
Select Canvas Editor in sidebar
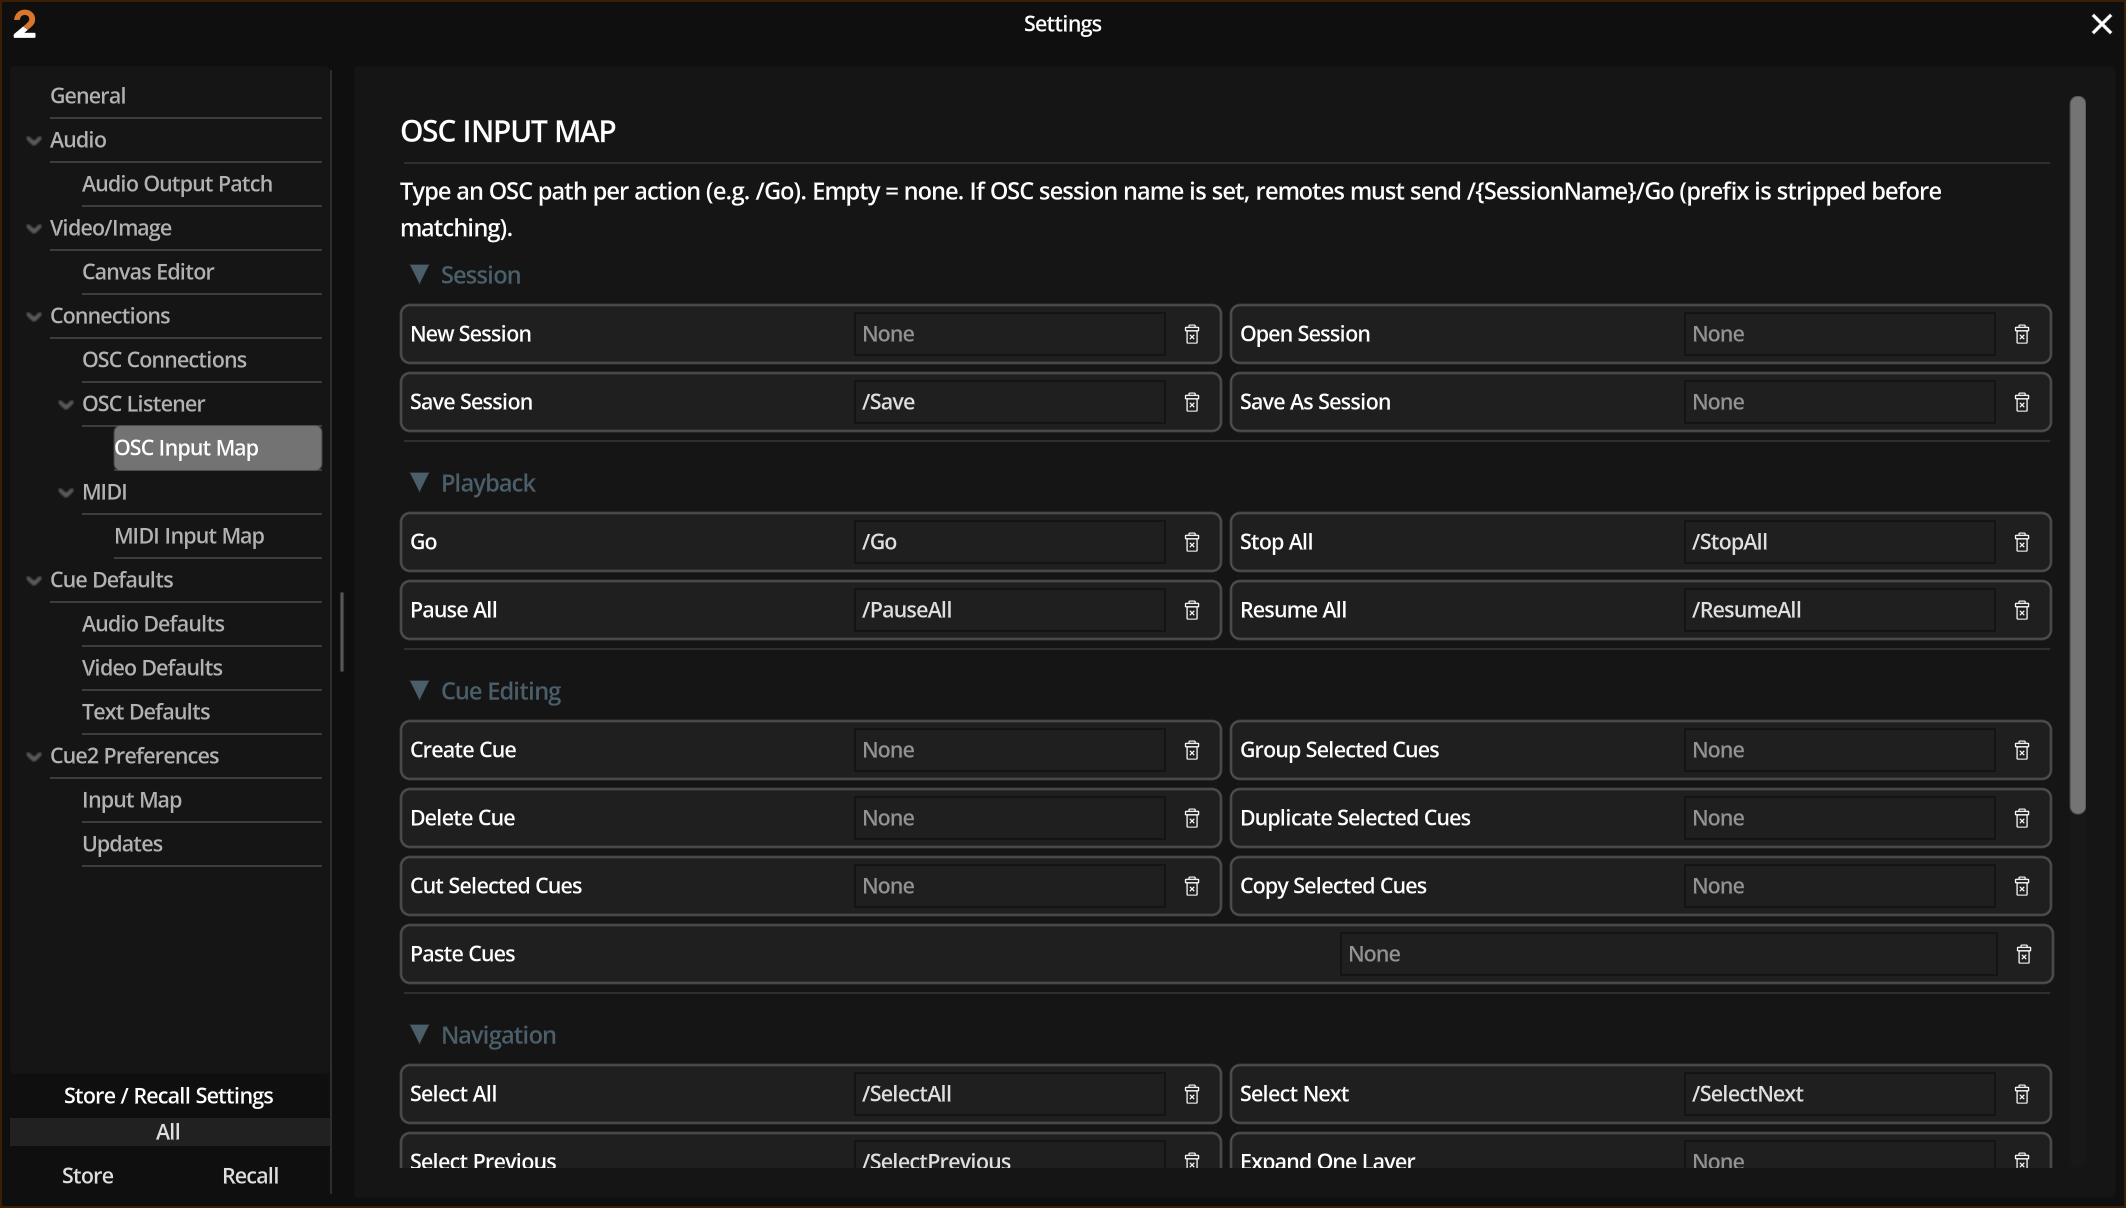pyautogui.click(x=148, y=272)
